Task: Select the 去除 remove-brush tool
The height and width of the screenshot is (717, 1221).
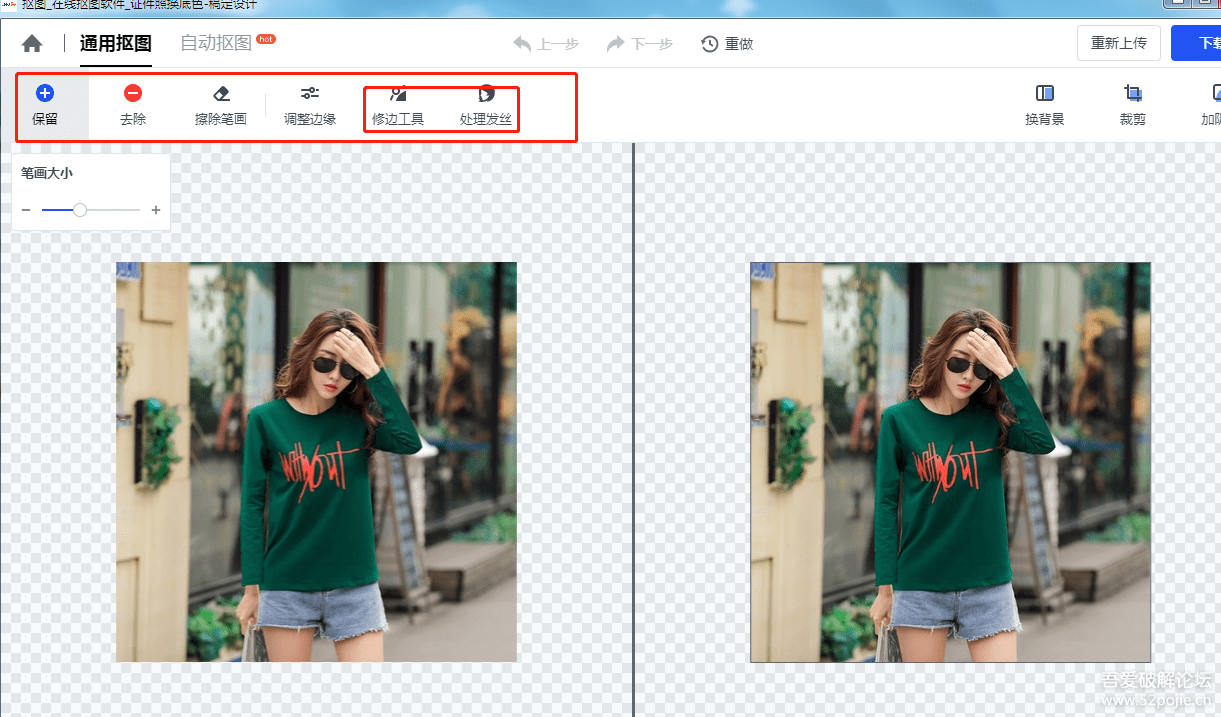Action: 133,105
